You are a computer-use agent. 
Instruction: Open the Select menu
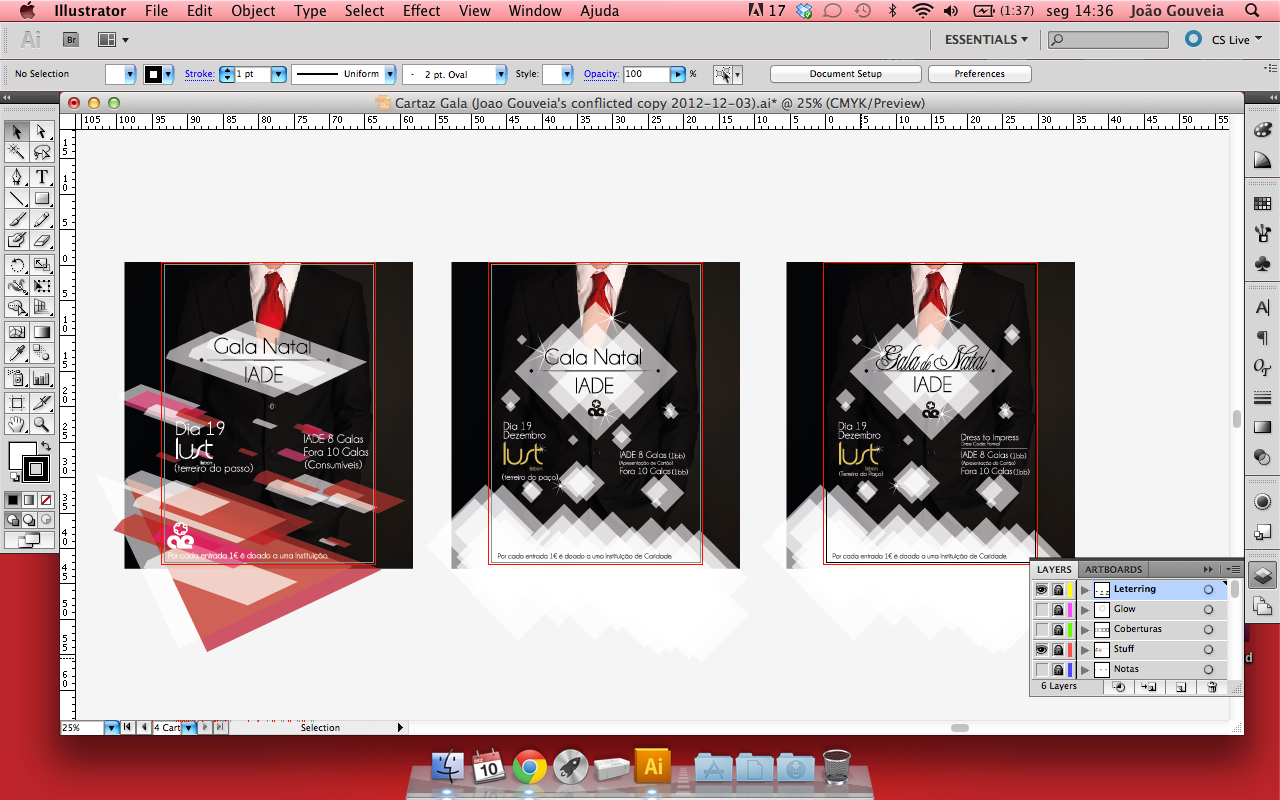(x=364, y=11)
